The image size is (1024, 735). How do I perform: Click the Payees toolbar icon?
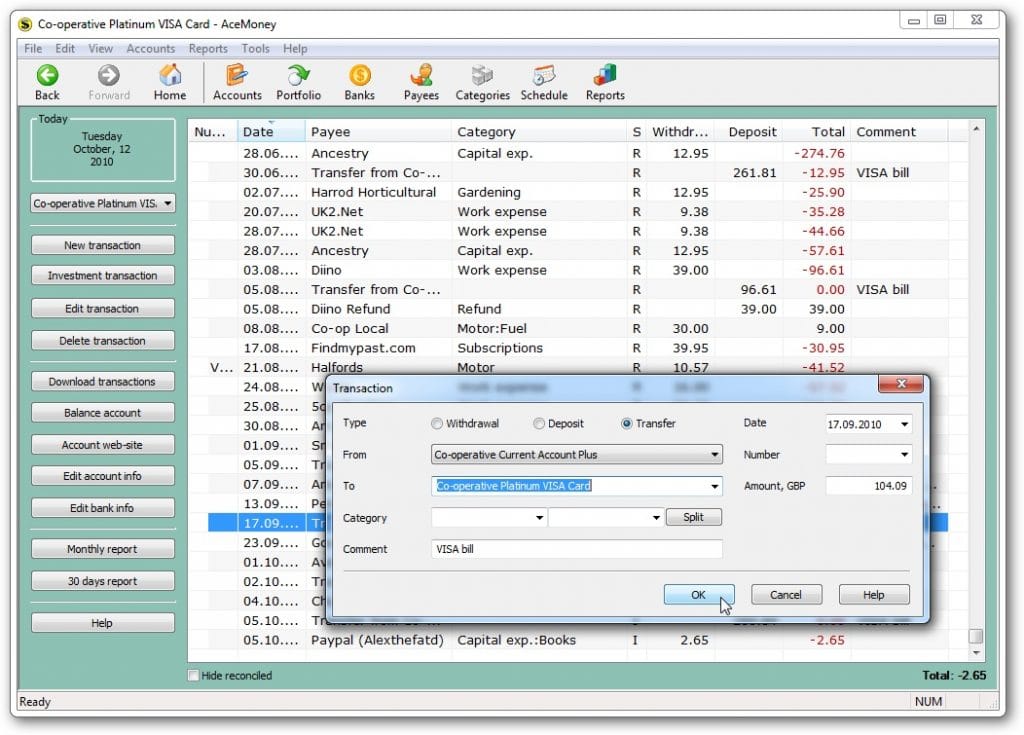tap(421, 80)
